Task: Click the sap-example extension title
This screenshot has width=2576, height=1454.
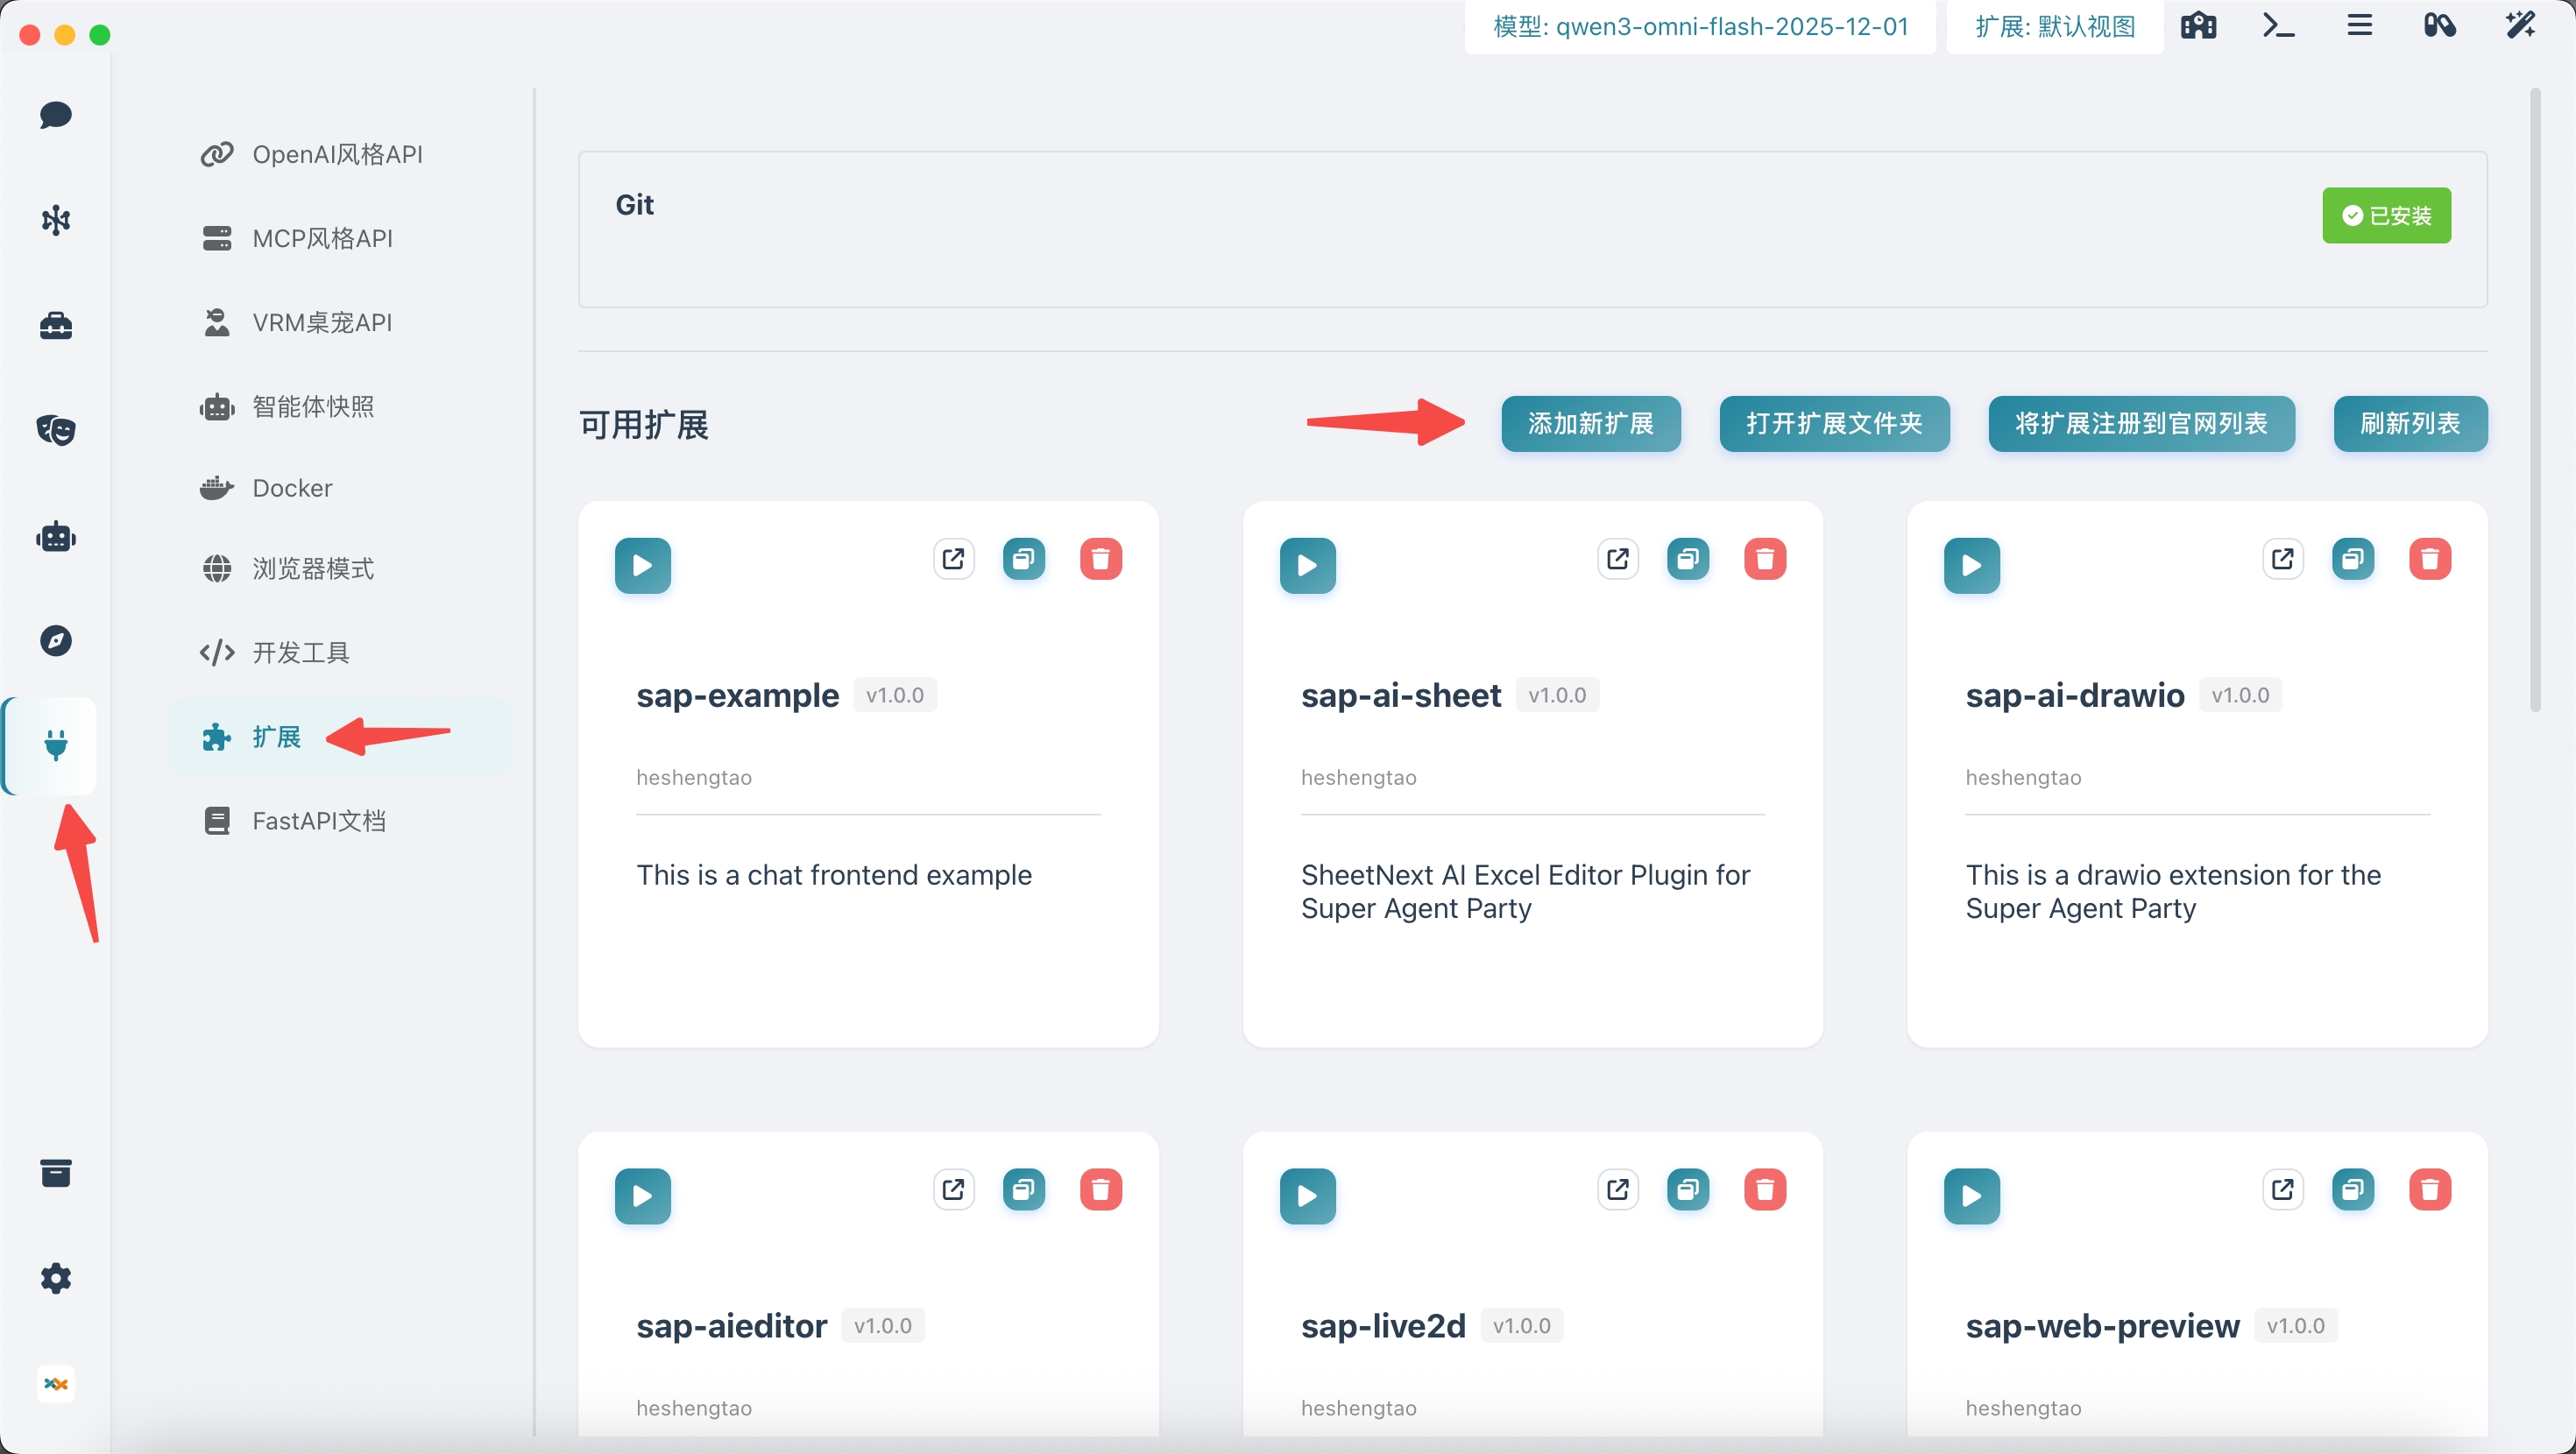Action: 738,695
